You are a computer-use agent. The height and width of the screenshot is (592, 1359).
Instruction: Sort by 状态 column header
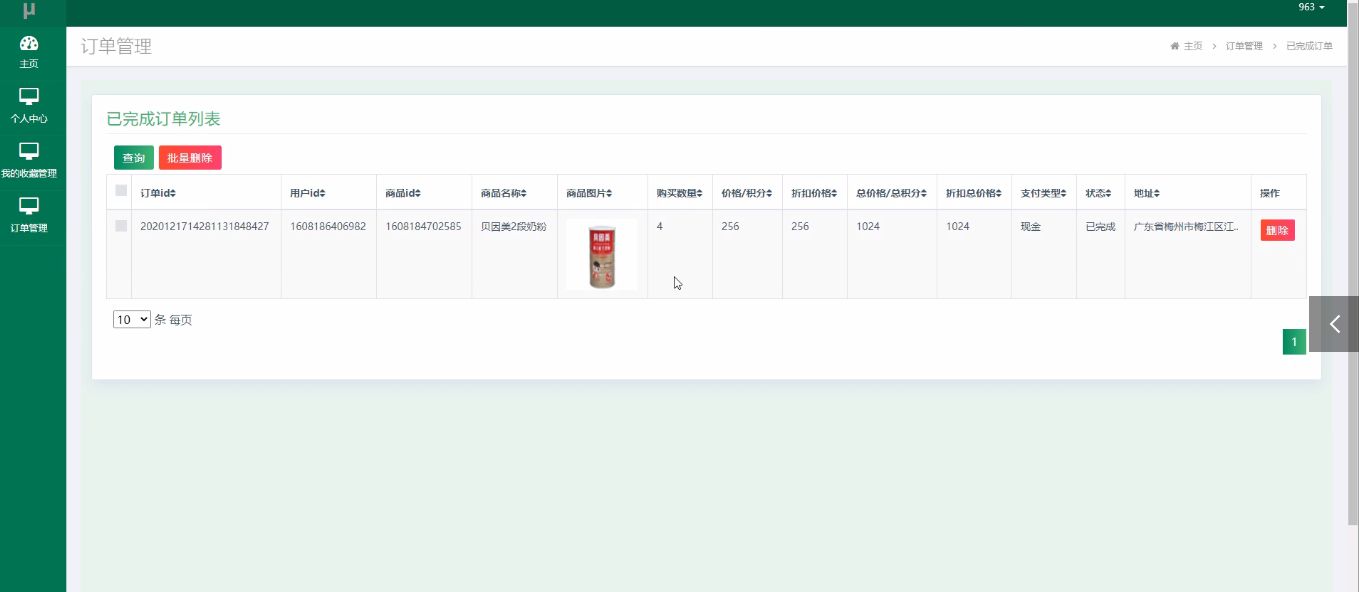pos(1100,193)
